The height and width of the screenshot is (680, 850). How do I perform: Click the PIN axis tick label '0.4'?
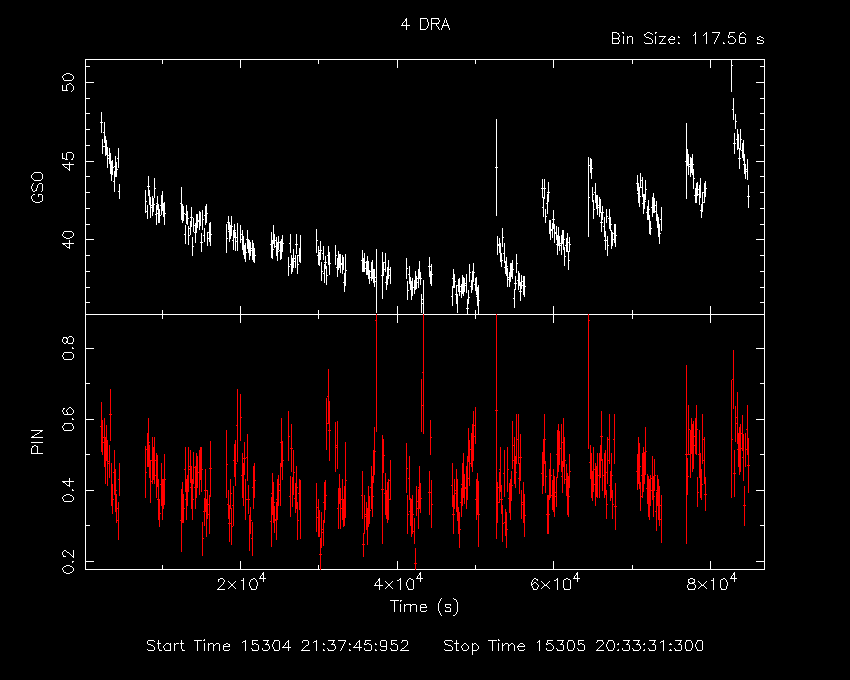(69, 490)
